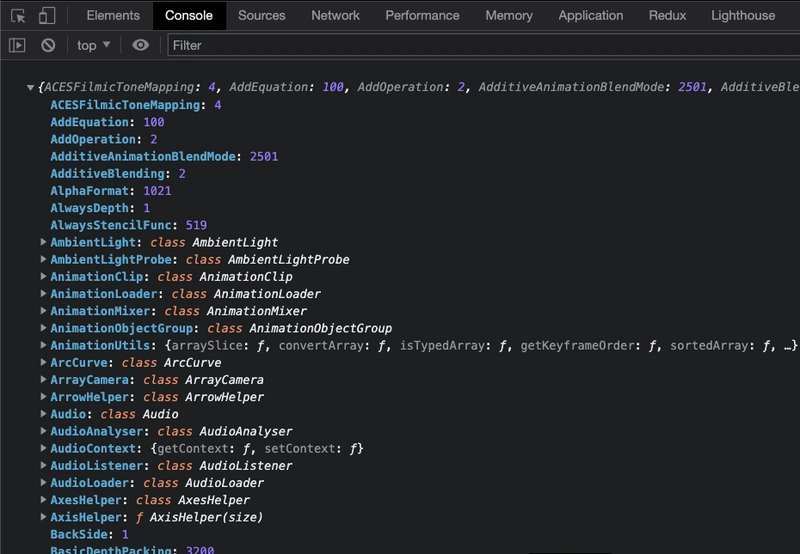Create a live expression with the eye icon
The width and height of the screenshot is (800, 554).
(x=140, y=45)
